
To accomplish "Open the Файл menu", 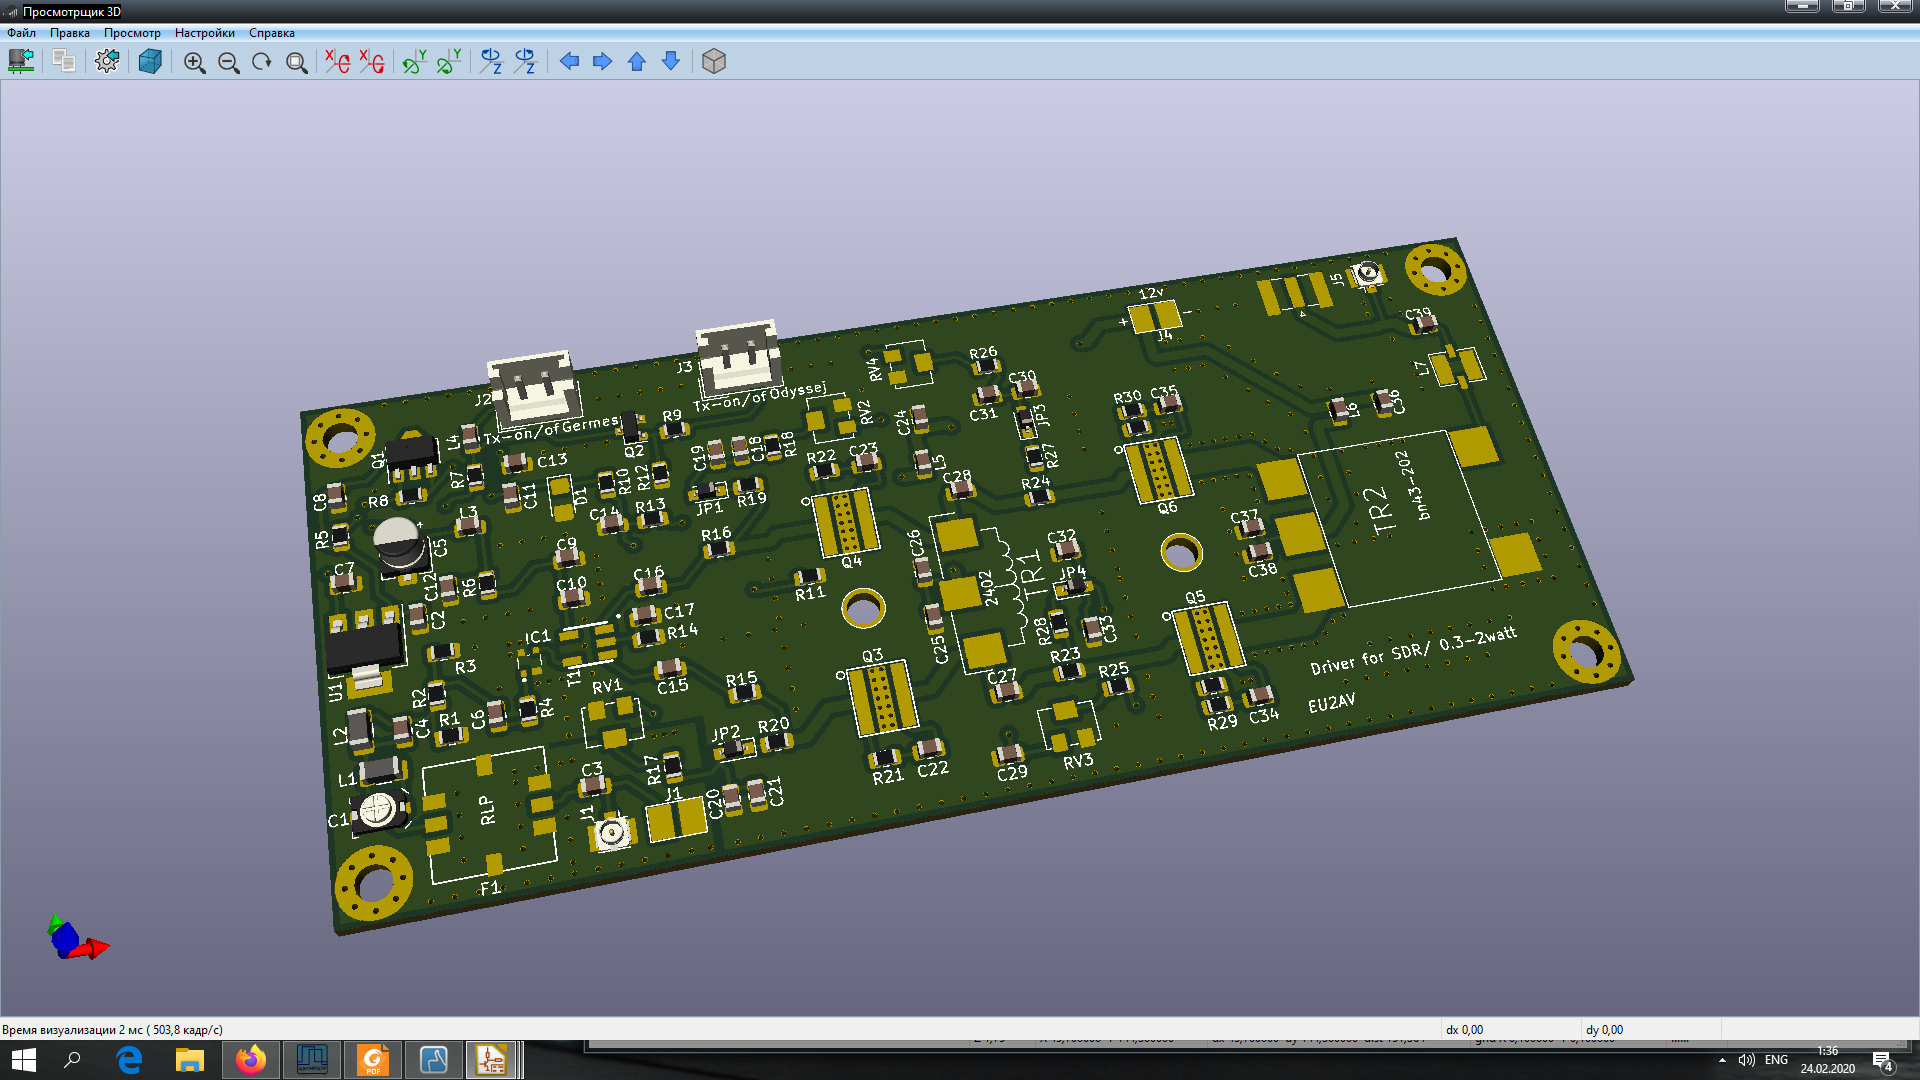I will [21, 33].
